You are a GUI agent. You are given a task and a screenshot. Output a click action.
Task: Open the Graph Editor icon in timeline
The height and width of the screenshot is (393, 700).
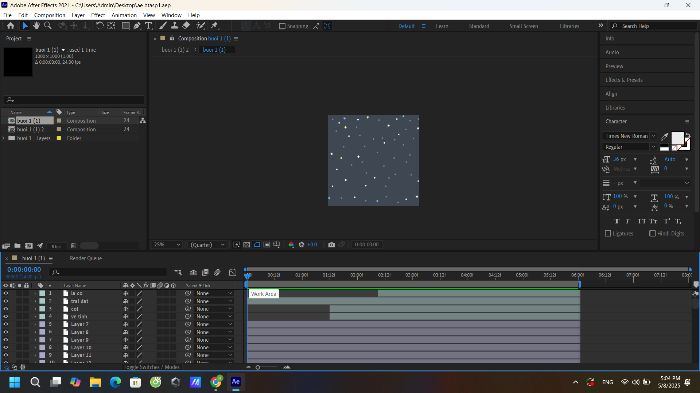point(232,272)
